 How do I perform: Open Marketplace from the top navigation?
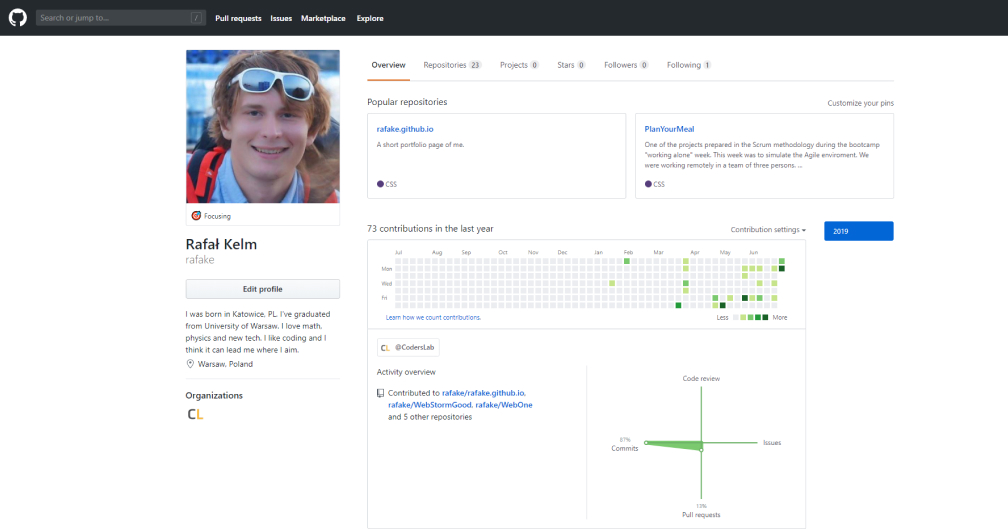pos(323,18)
